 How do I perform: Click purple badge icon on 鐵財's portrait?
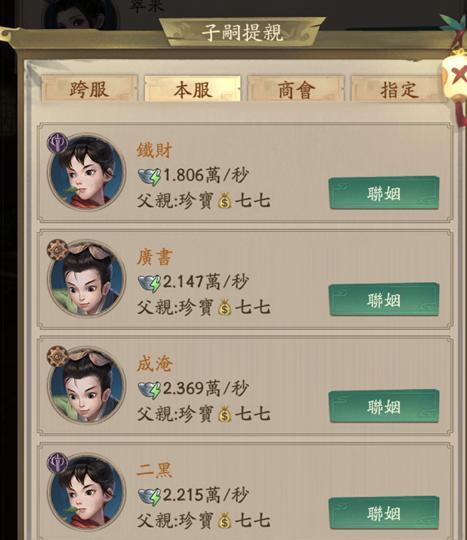[x=58, y=142]
